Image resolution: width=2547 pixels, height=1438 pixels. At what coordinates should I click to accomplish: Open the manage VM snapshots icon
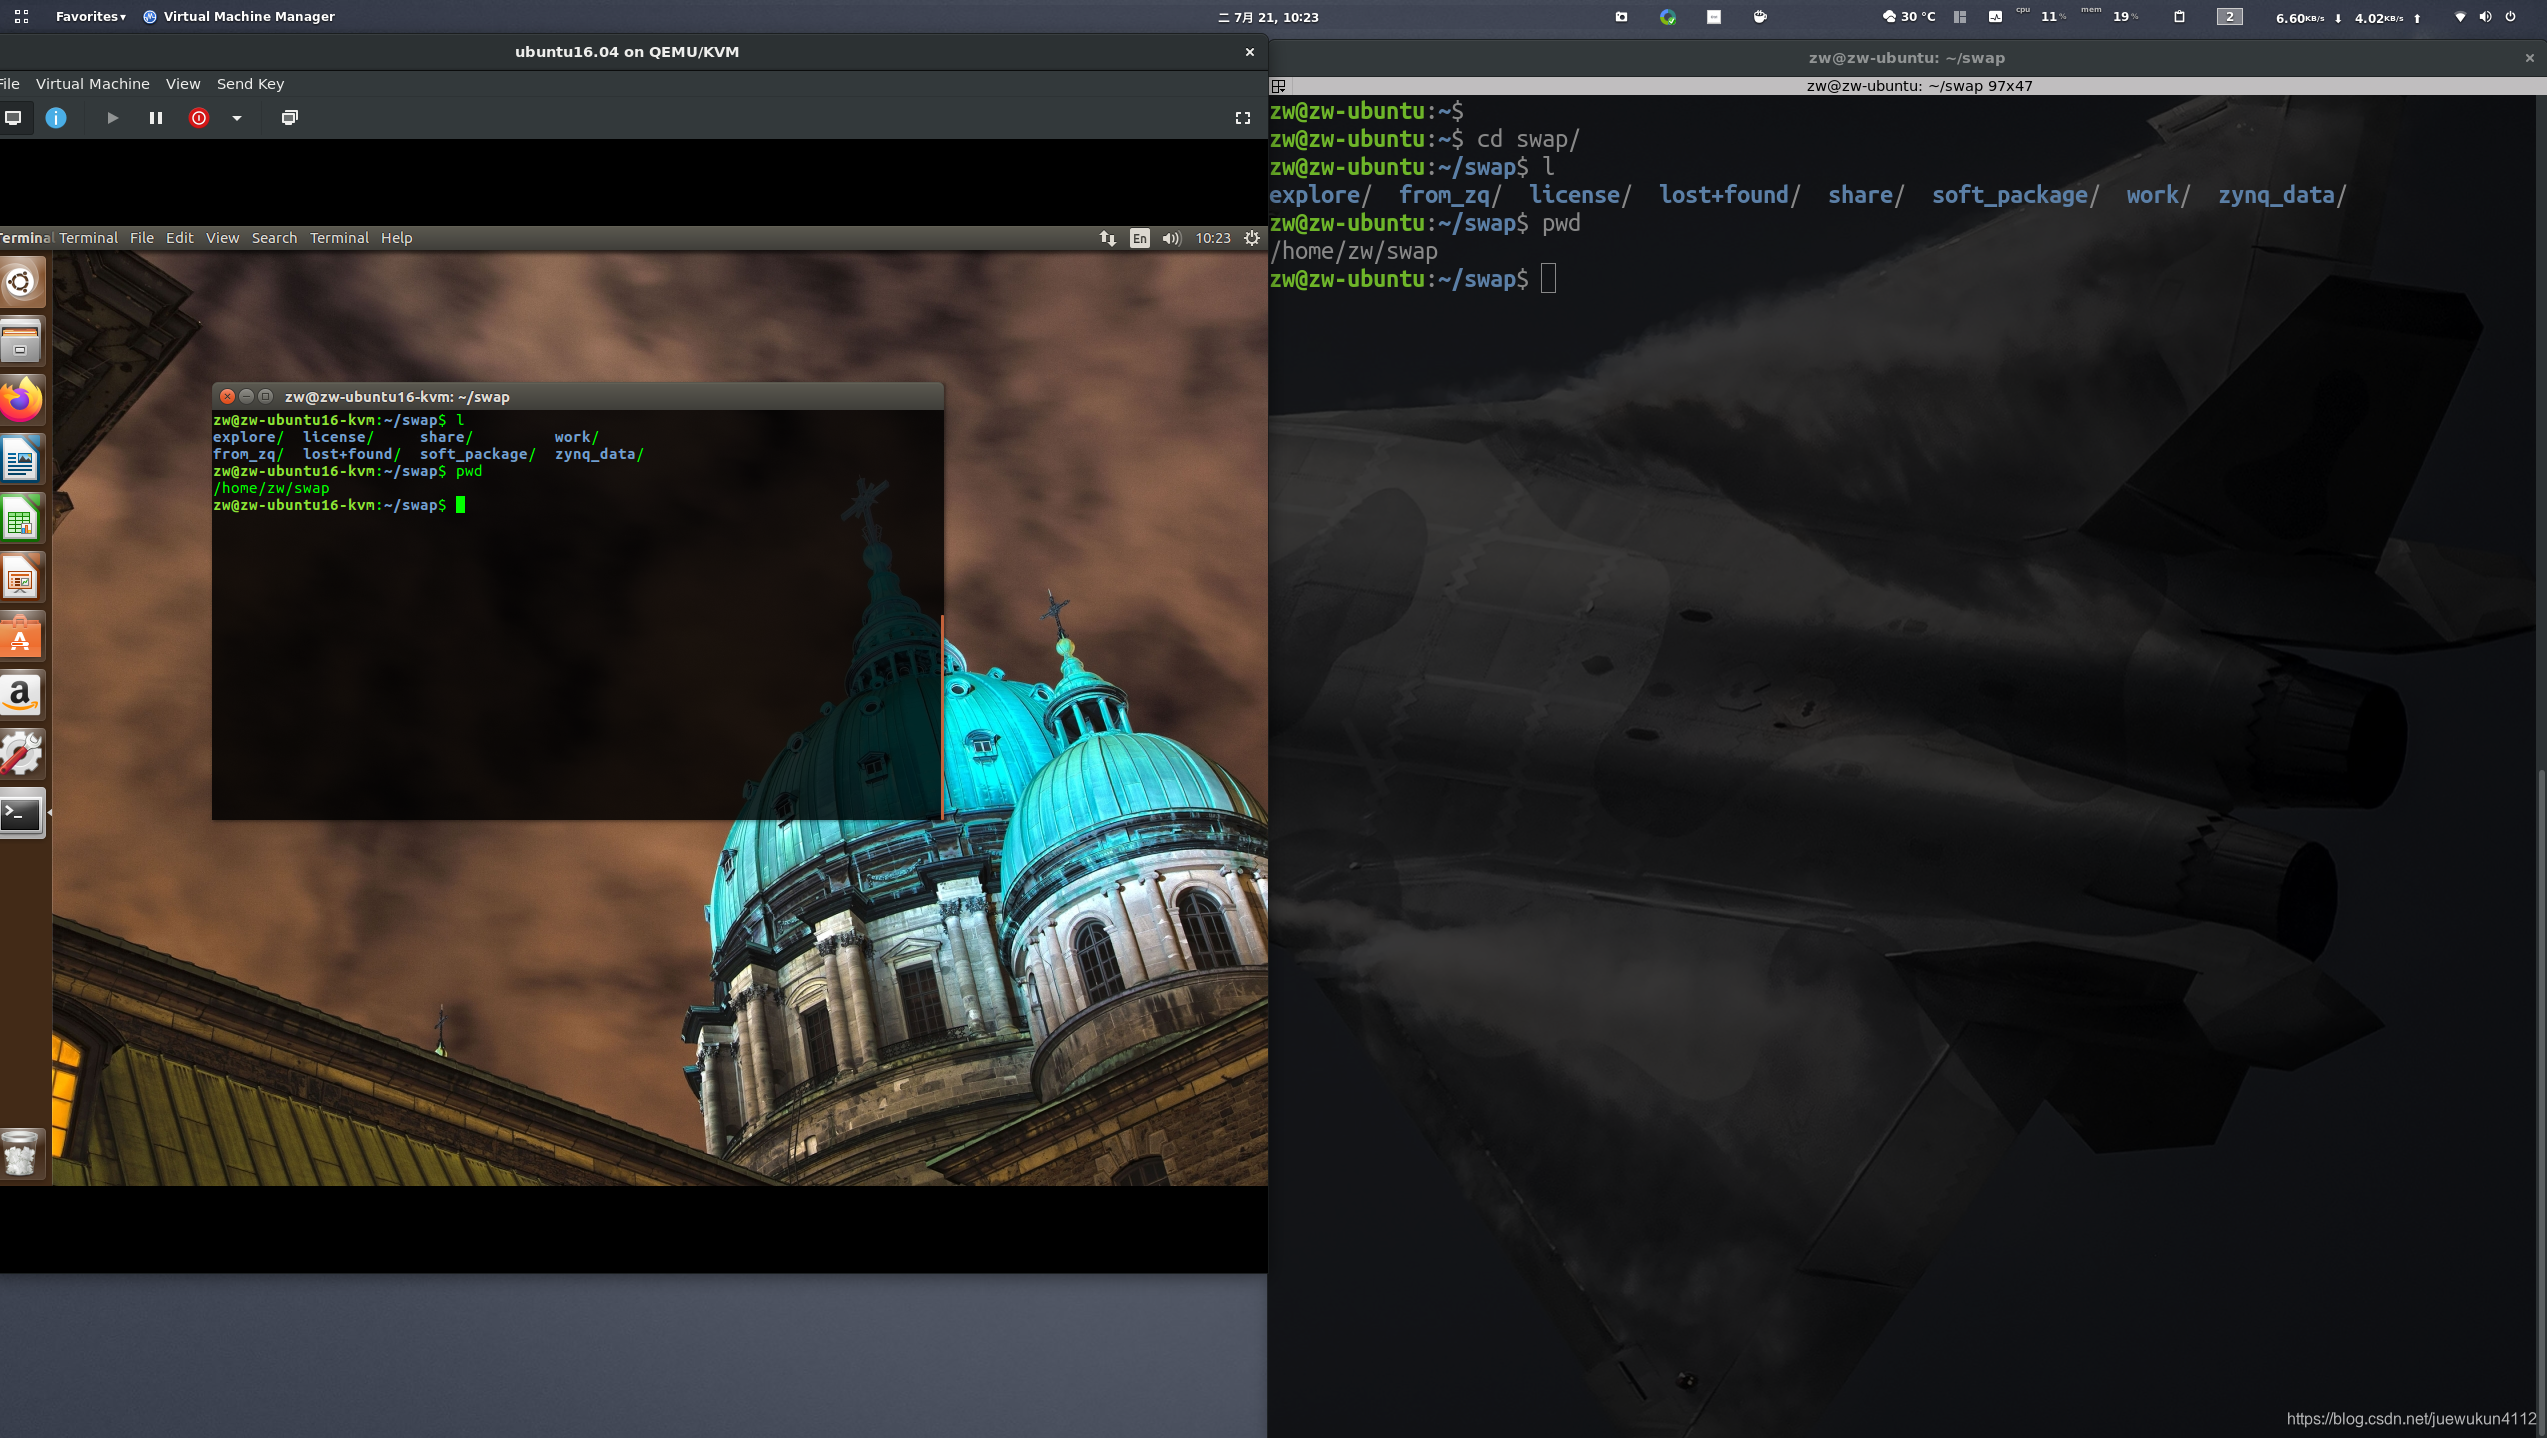290,118
